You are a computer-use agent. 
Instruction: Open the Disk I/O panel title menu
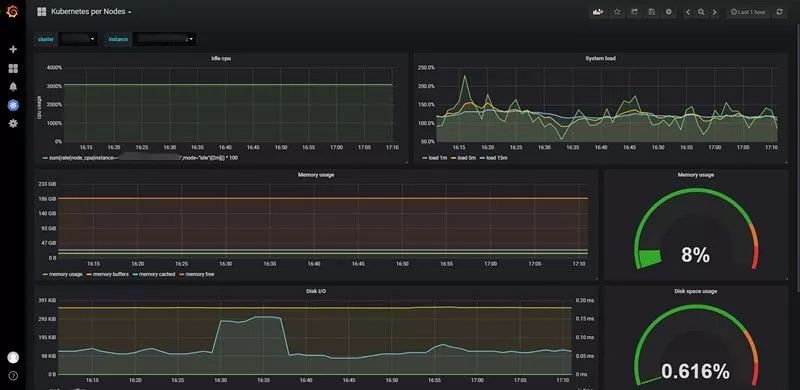[316, 291]
